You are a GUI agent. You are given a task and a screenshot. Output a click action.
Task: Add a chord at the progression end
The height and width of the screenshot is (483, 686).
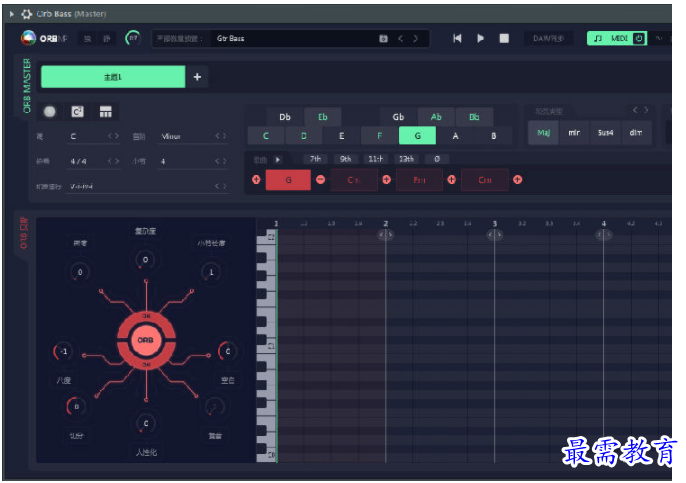518,179
